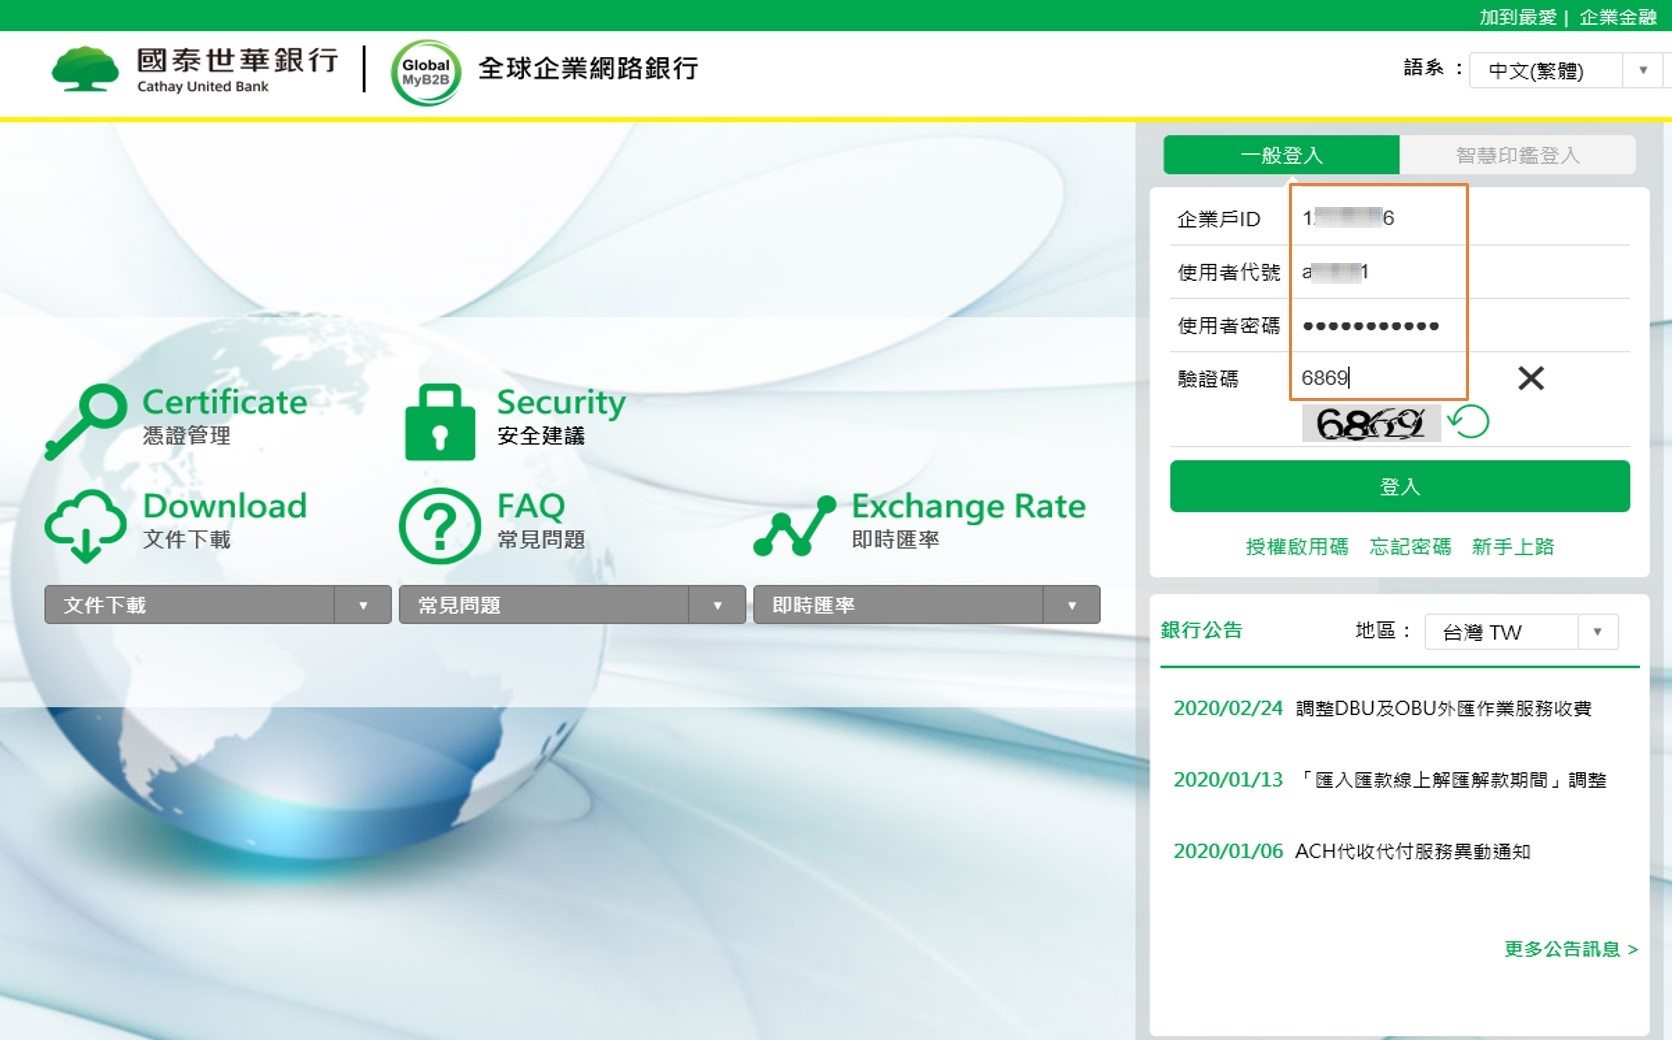The width and height of the screenshot is (1672, 1040).
Task: Open the Certificate key icon
Action: coord(85,421)
